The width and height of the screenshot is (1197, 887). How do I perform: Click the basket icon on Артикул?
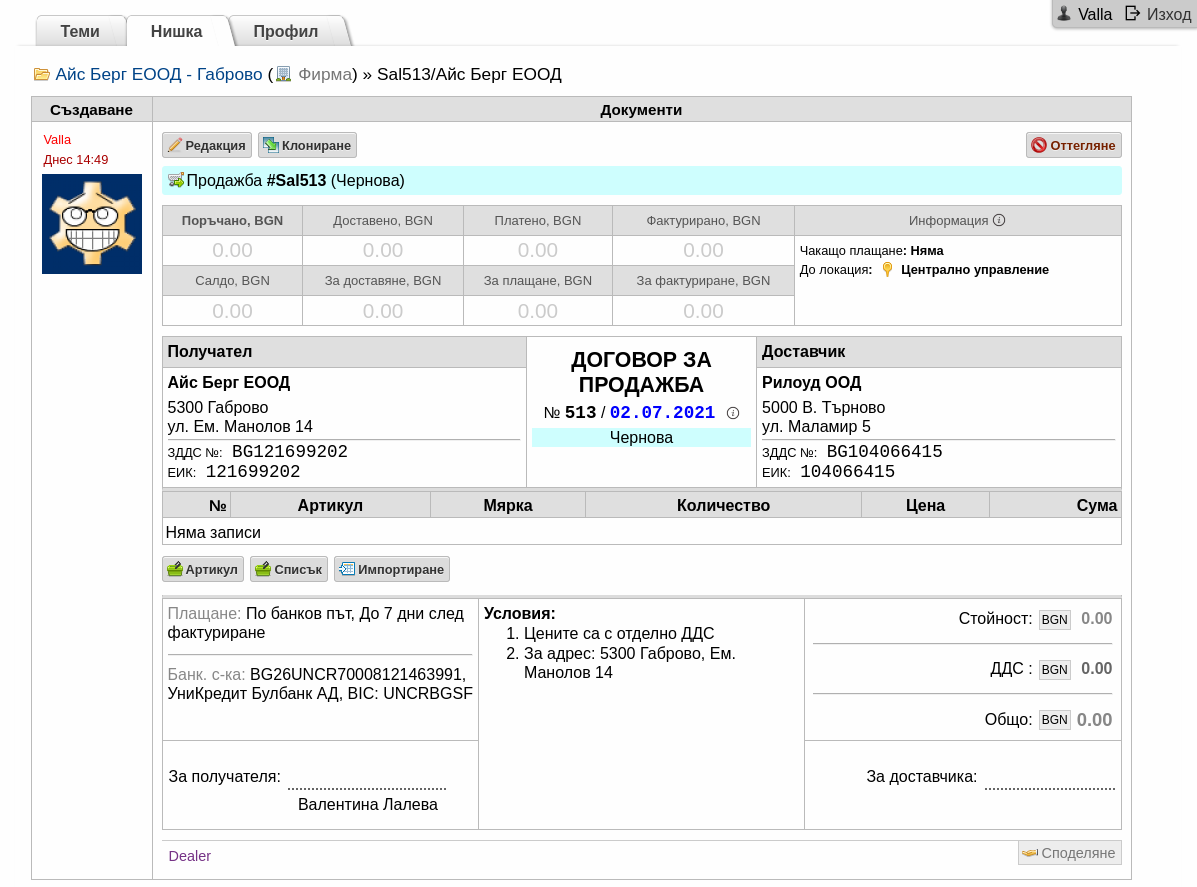[175, 569]
